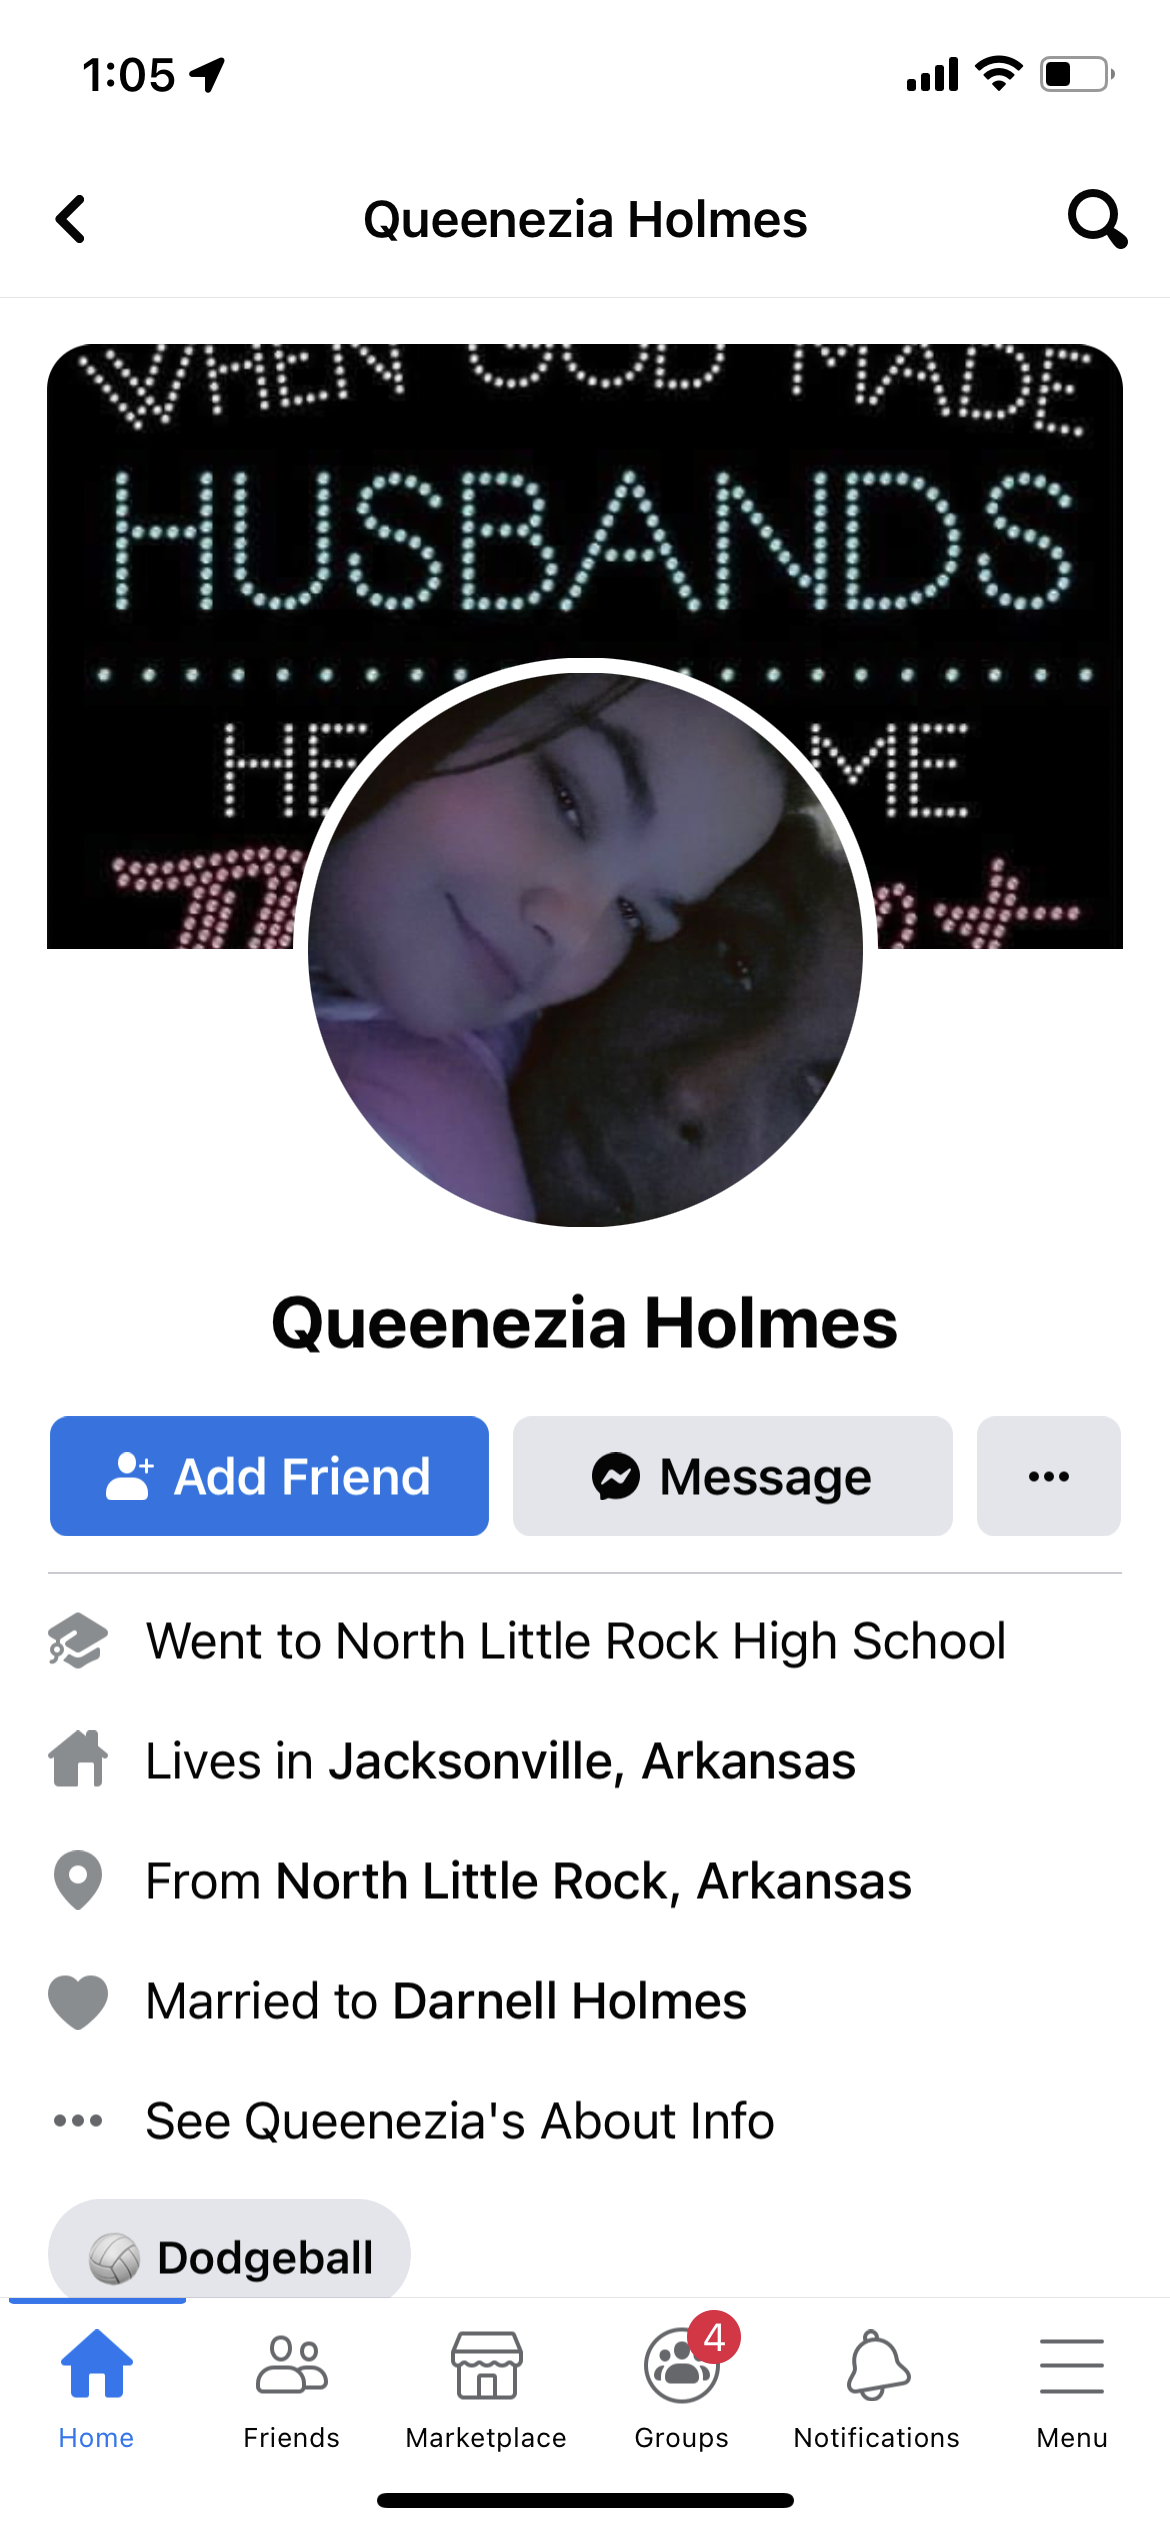The height and width of the screenshot is (2532, 1170).
Task: Tap the house icon beside Lives in
Action: pos(78,1759)
